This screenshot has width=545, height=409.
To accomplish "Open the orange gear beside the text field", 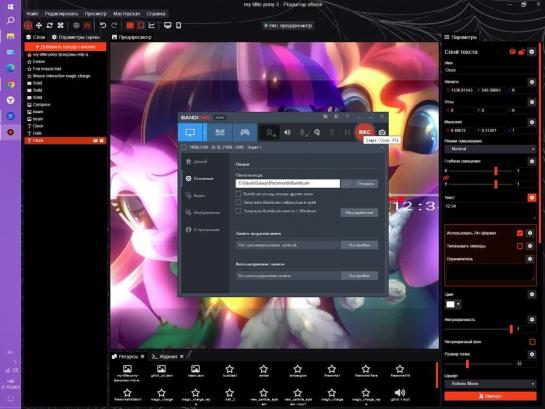I will pyautogui.click(x=531, y=197).
